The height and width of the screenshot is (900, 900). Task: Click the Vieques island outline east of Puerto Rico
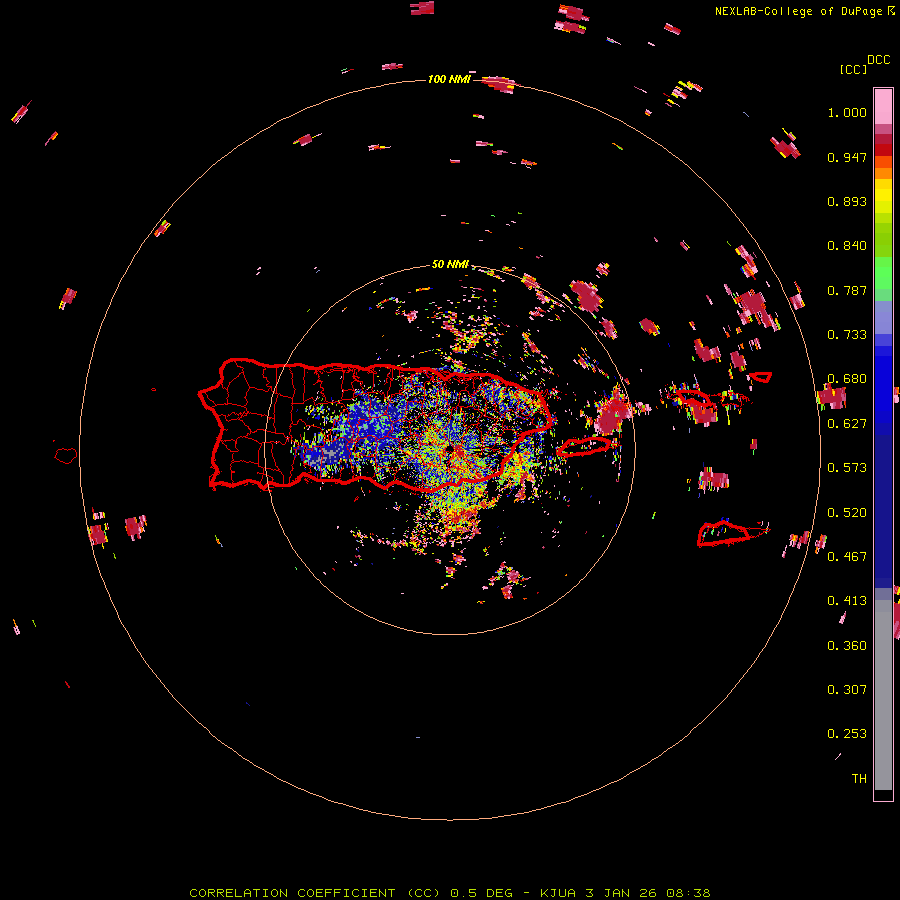point(584,447)
